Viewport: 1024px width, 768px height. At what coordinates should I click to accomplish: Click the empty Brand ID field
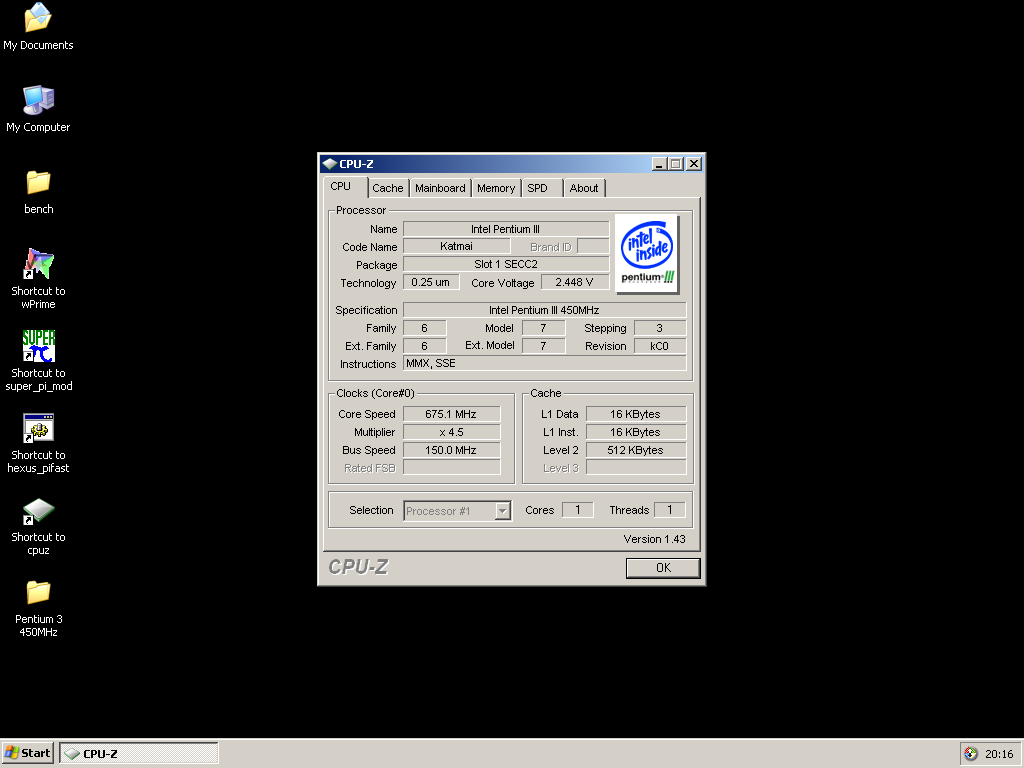point(594,246)
